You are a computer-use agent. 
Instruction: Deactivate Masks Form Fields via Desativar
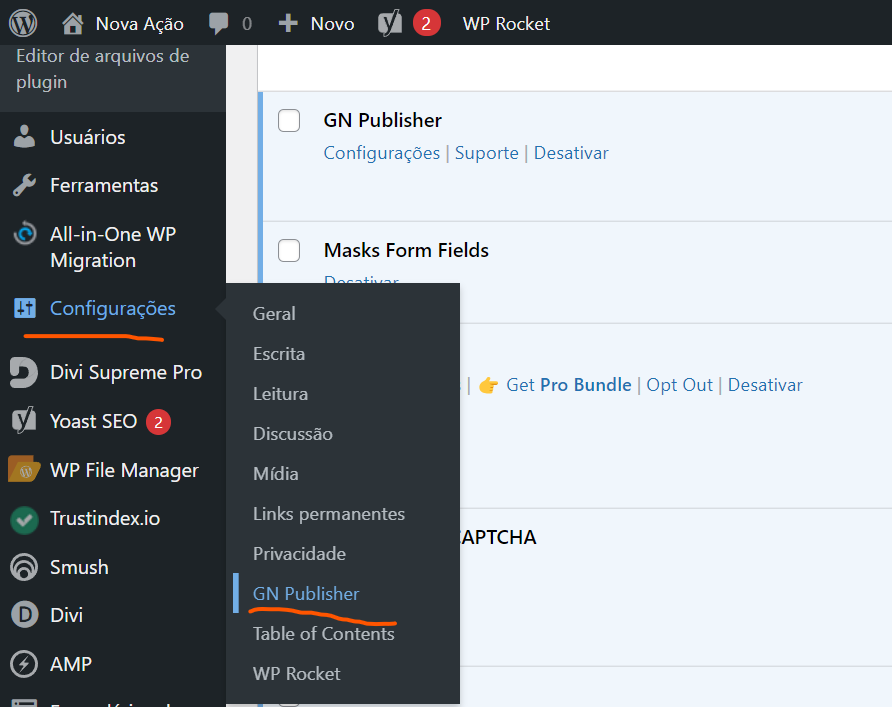point(358,281)
